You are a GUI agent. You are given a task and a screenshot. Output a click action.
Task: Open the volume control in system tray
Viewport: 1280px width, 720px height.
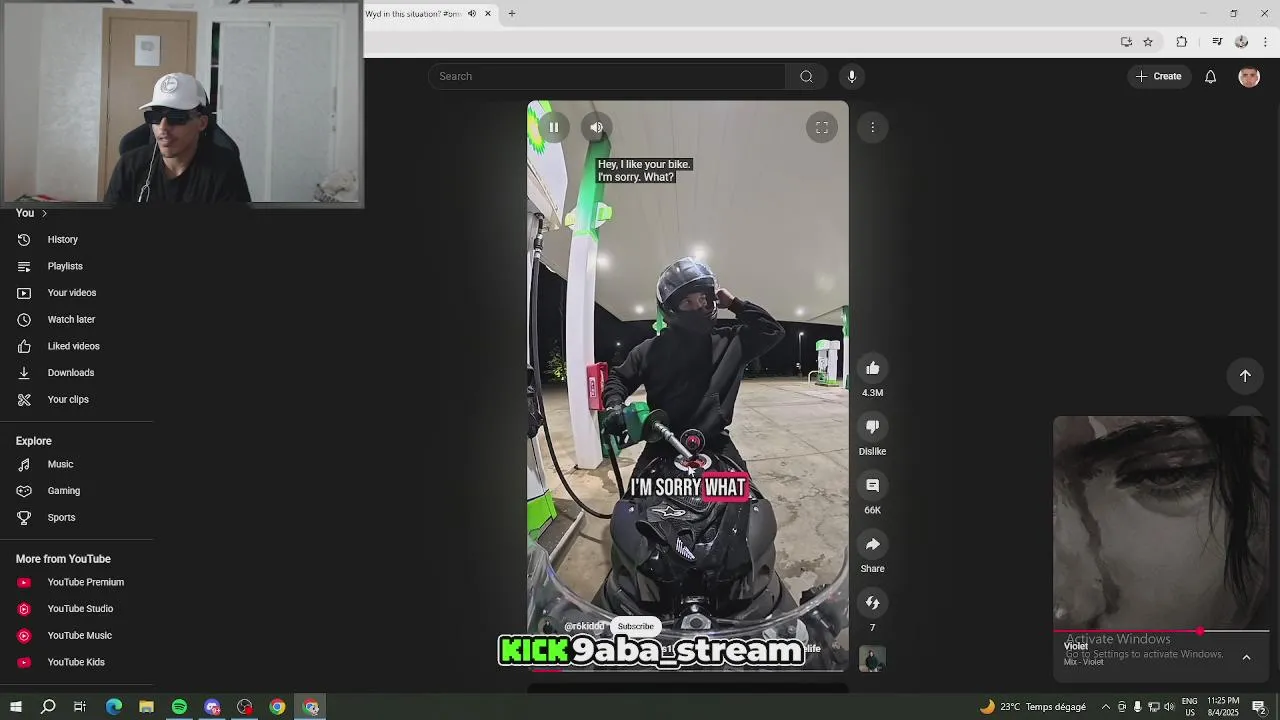click(1169, 707)
